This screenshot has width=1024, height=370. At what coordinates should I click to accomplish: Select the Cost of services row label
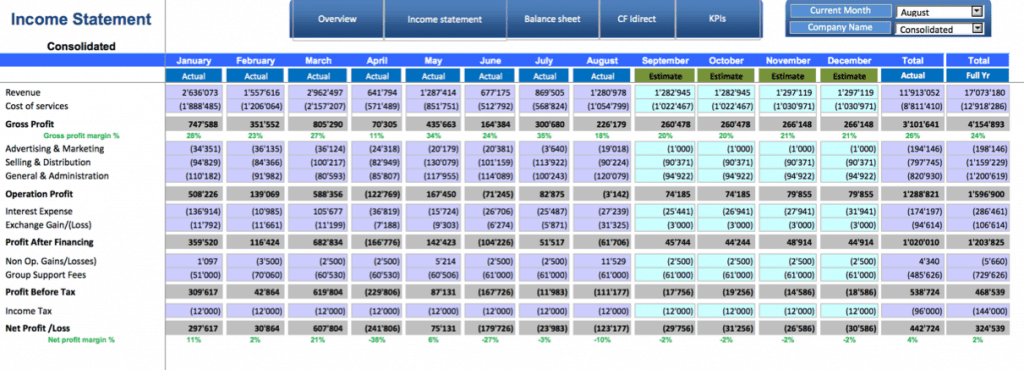[x=37, y=106]
